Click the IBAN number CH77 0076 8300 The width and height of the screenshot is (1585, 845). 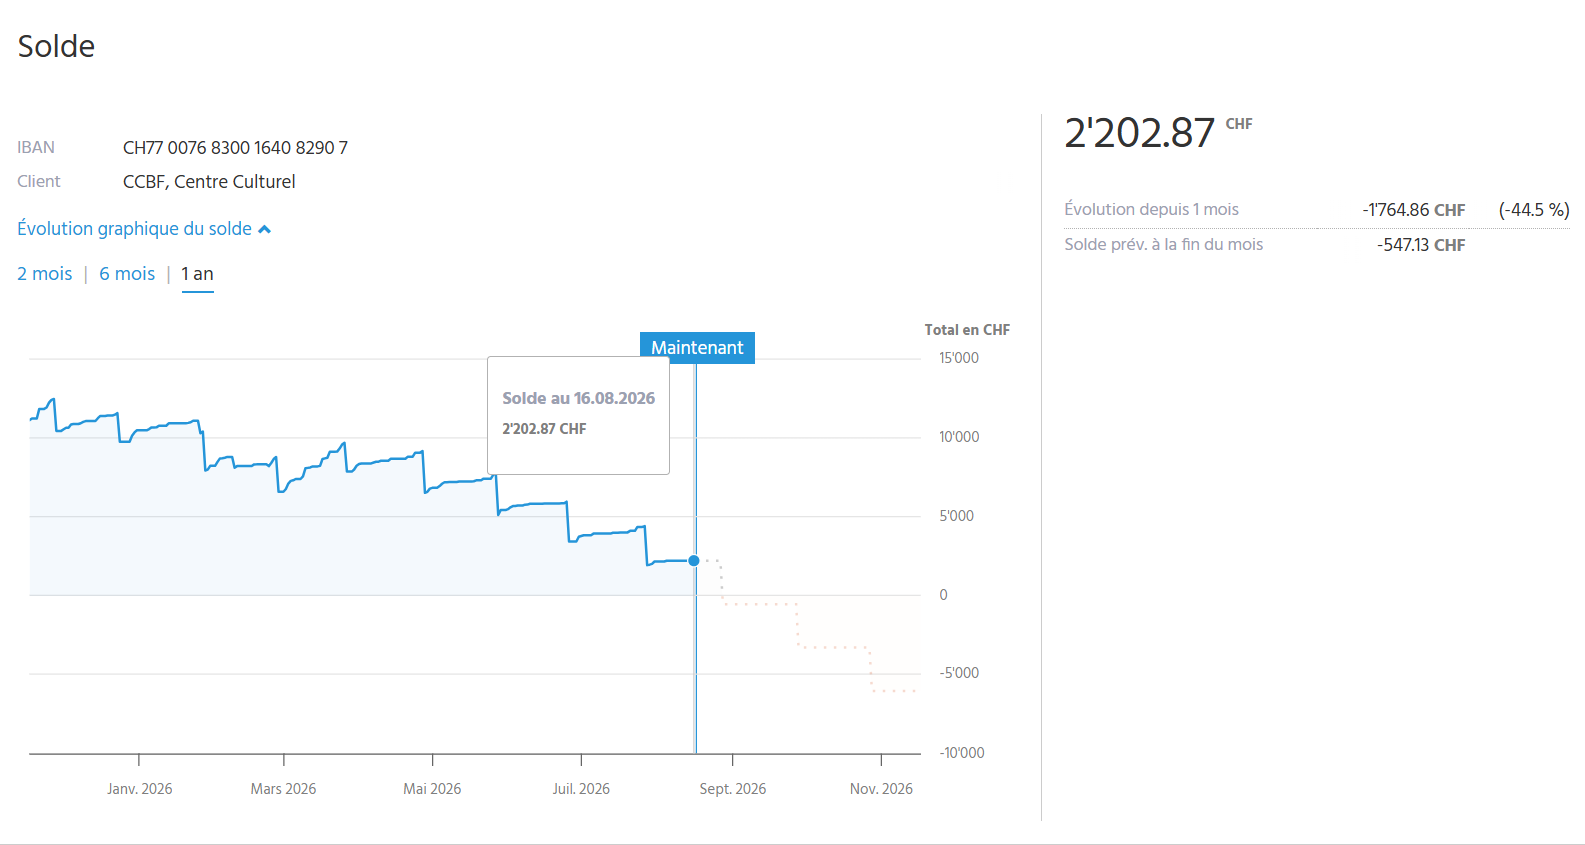click(235, 148)
